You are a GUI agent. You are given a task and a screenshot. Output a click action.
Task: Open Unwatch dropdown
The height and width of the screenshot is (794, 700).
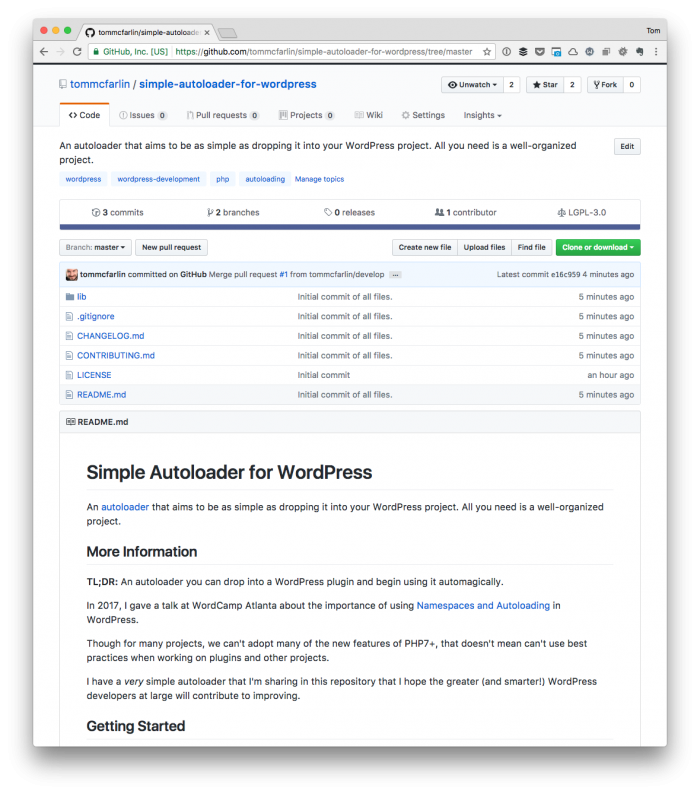click(473, 85)
